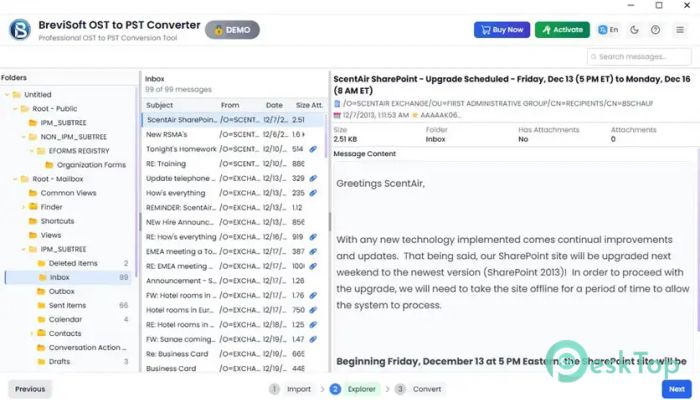
Task: Select the RE: Training message
Action: click(x=233, y=164)
